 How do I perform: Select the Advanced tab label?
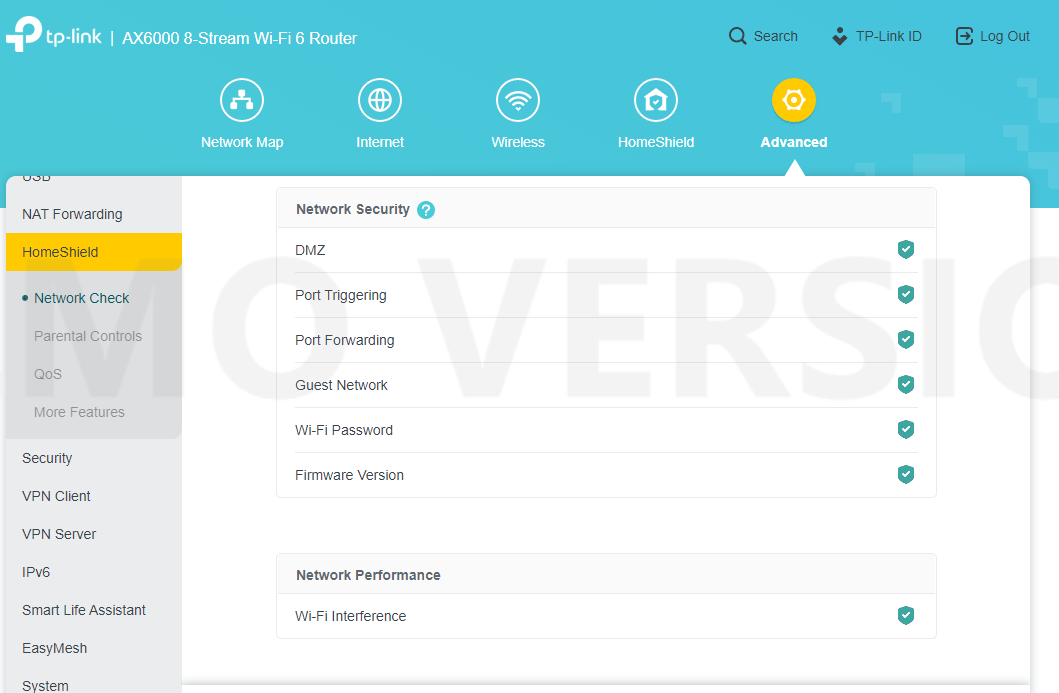(x=794, y=142)
